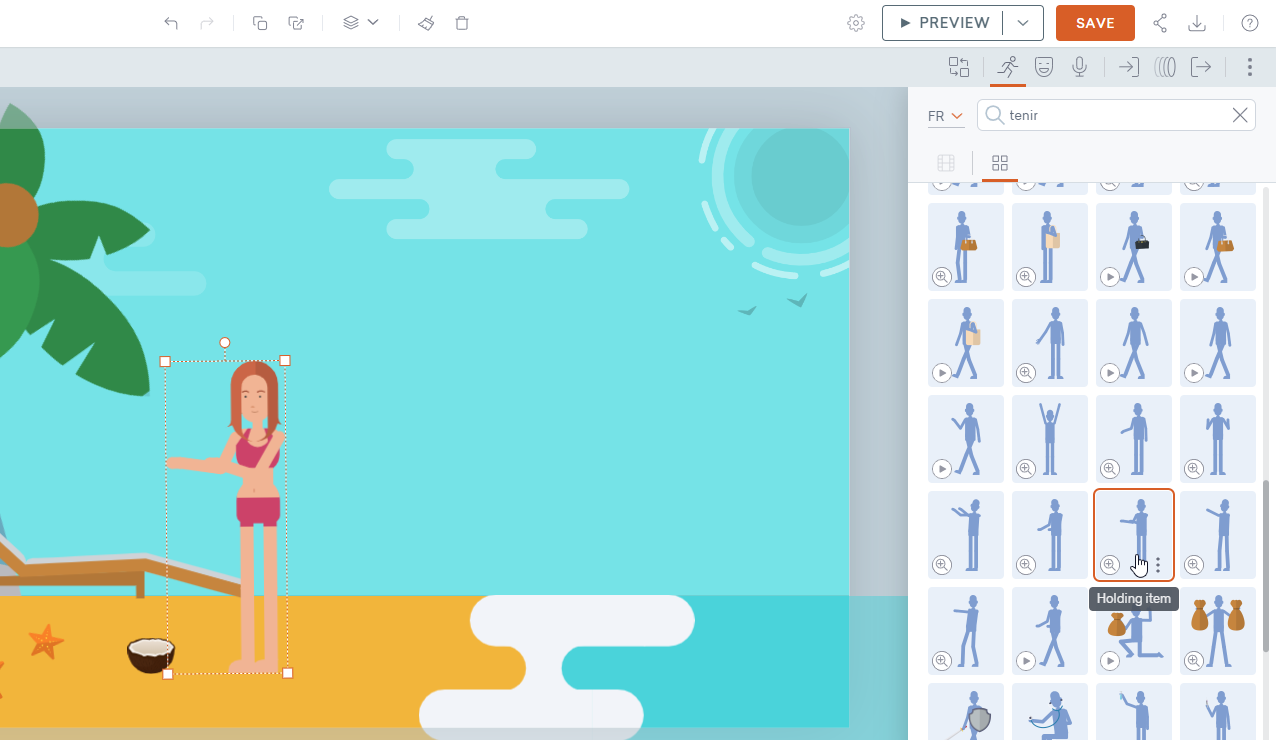Expand the layers order dropdown
The image size is (1276, 740).
point(361,23)
